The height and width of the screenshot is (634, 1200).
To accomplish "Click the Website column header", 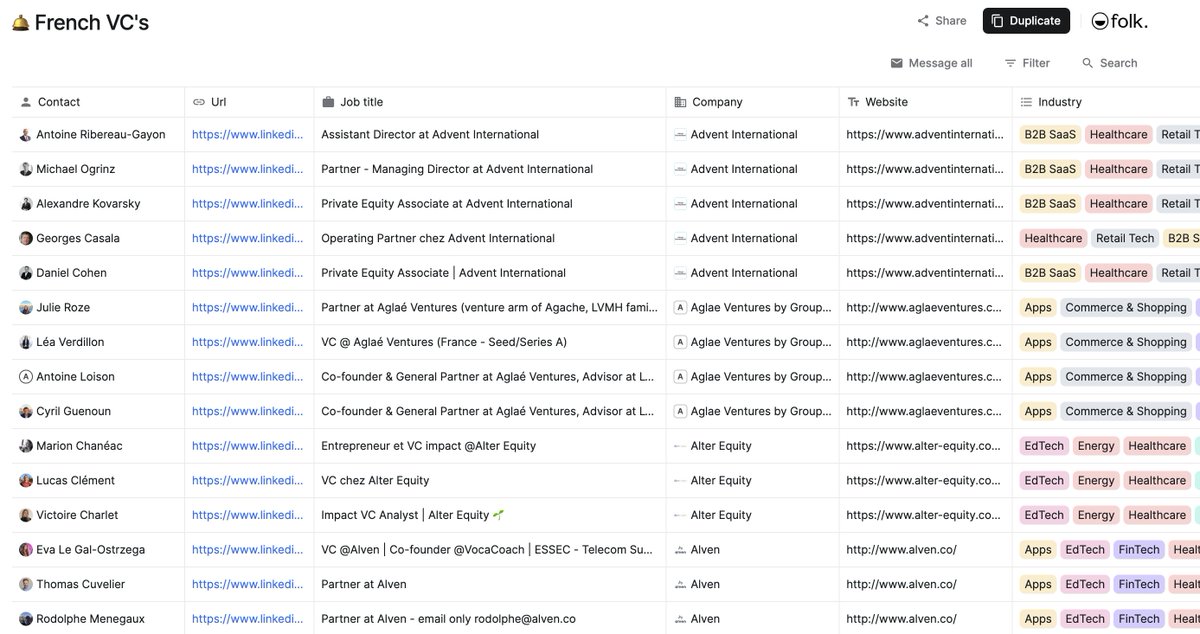I will (926, 102).
